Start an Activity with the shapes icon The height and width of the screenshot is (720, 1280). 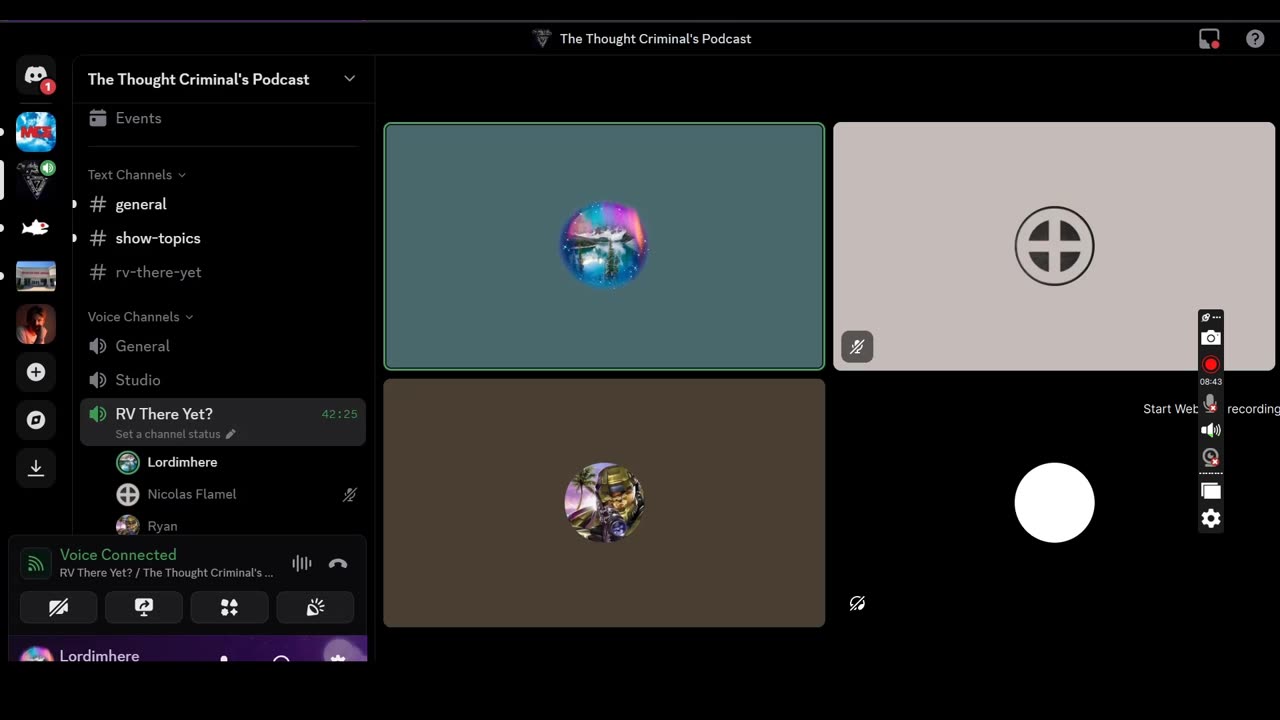(230, 607)
